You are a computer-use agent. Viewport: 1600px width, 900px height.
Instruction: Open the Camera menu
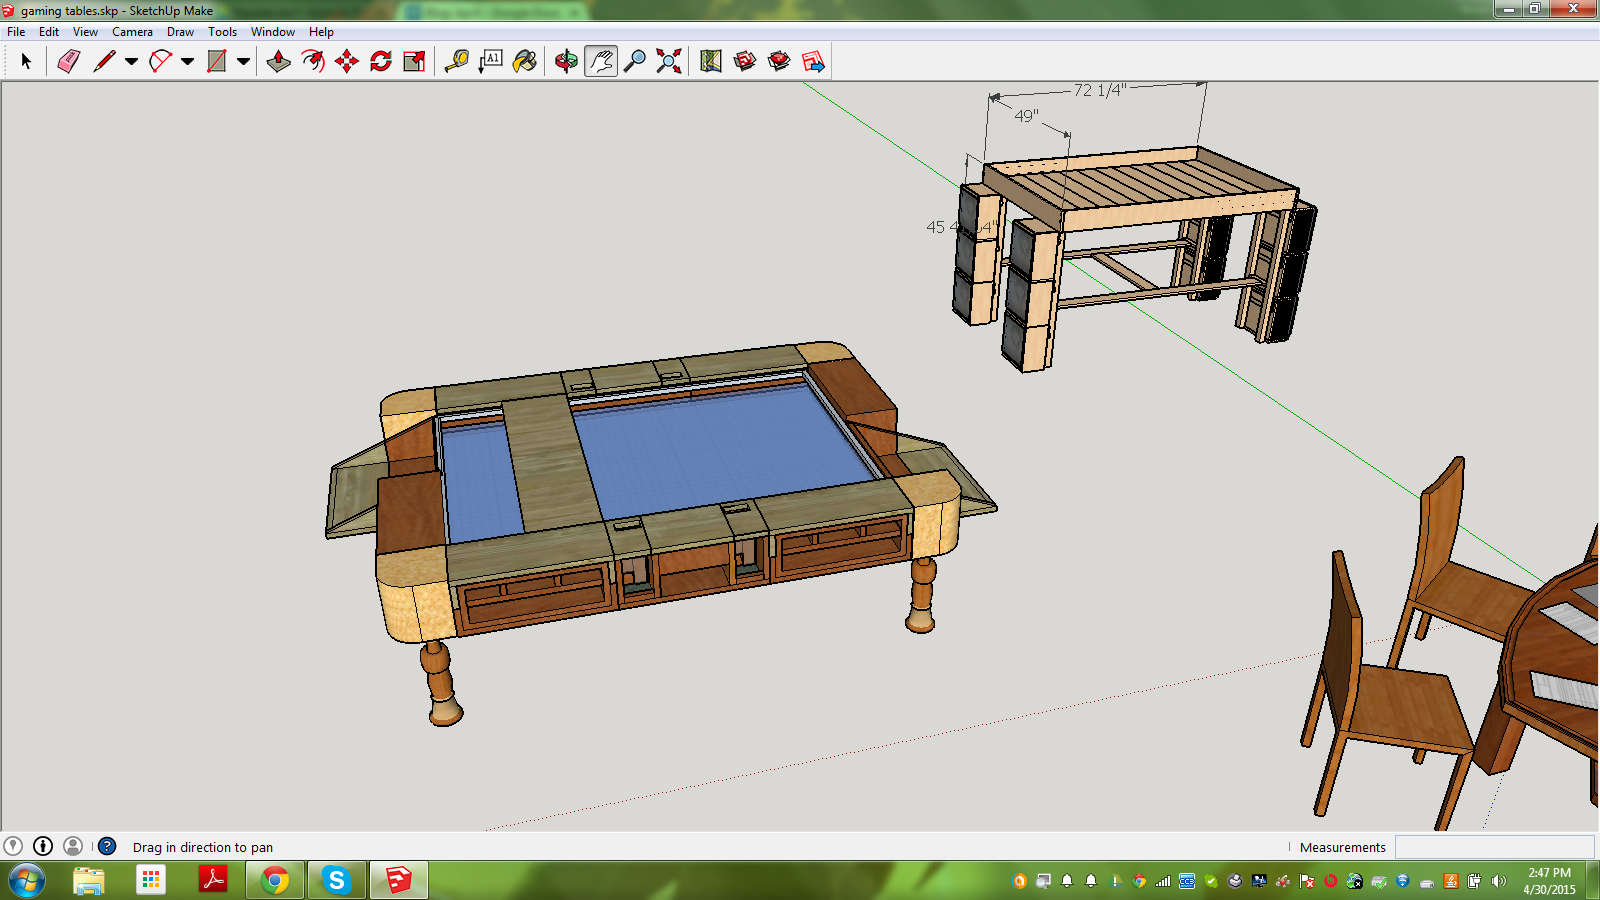(x=132, y=32)
